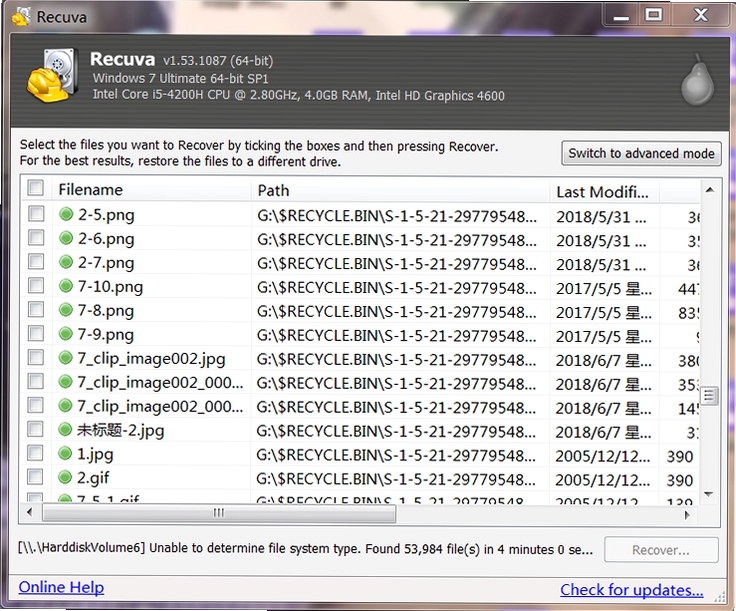Select the file name 7_clip_image002.jpg
736x611 pixels.
click(151, 359)
